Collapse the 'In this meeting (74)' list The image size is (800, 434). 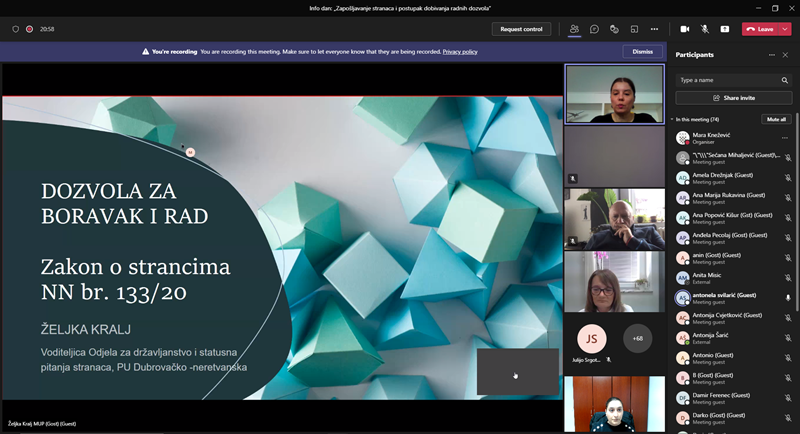pos(672,119)
